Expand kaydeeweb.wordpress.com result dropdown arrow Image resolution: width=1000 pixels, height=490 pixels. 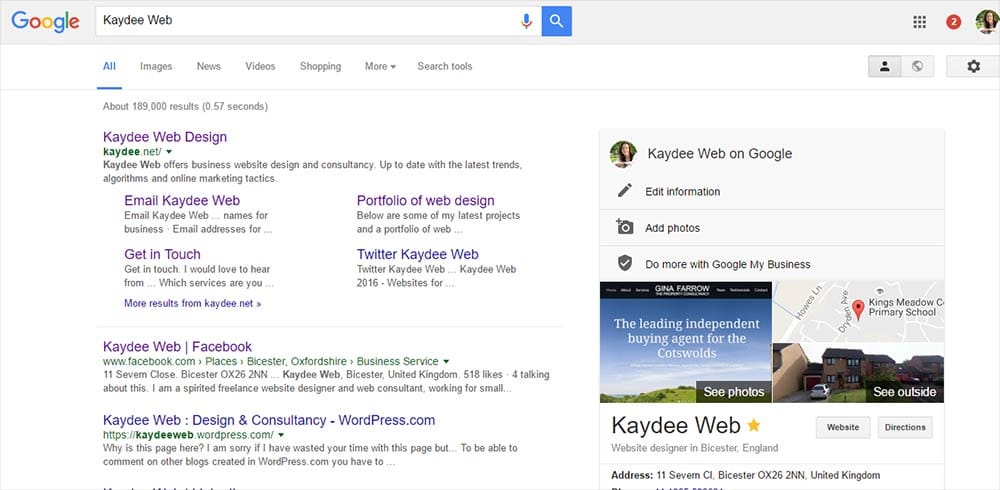point(281,435)
